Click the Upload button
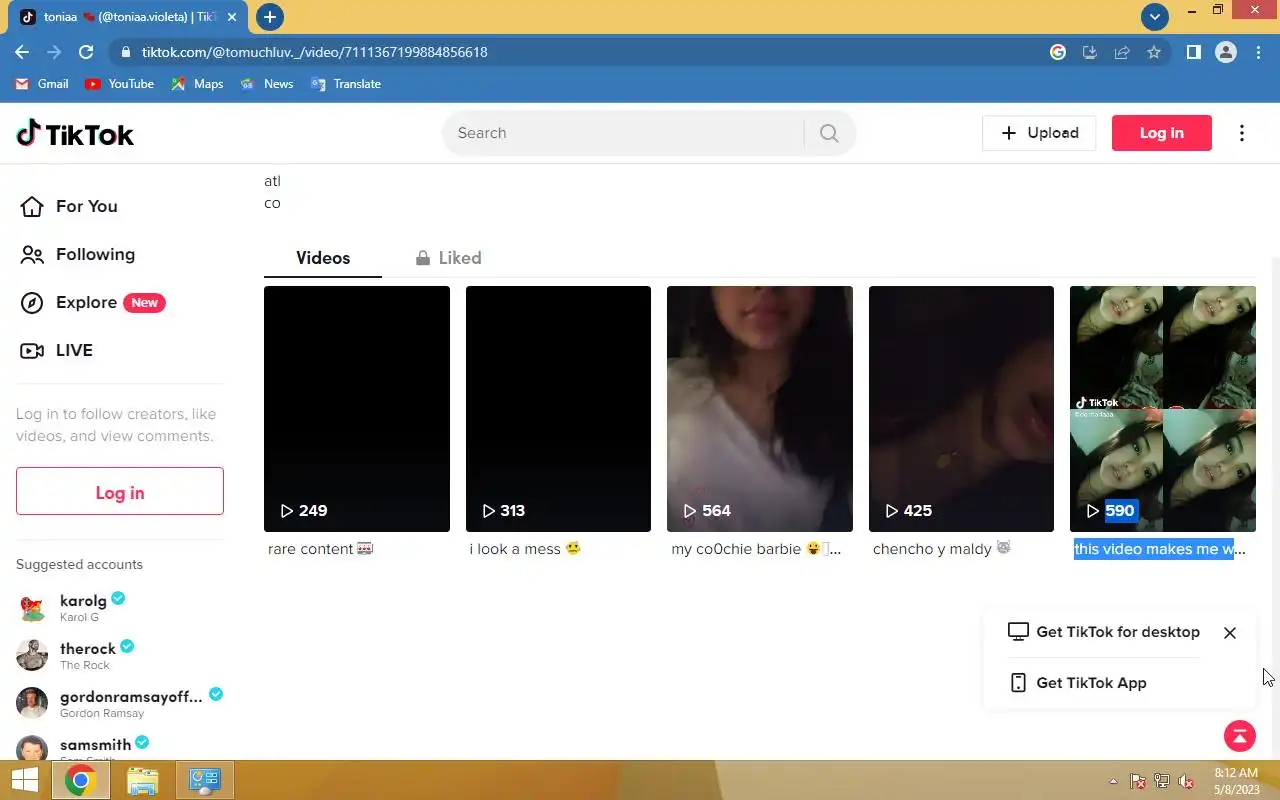 tap(1039, 133)
